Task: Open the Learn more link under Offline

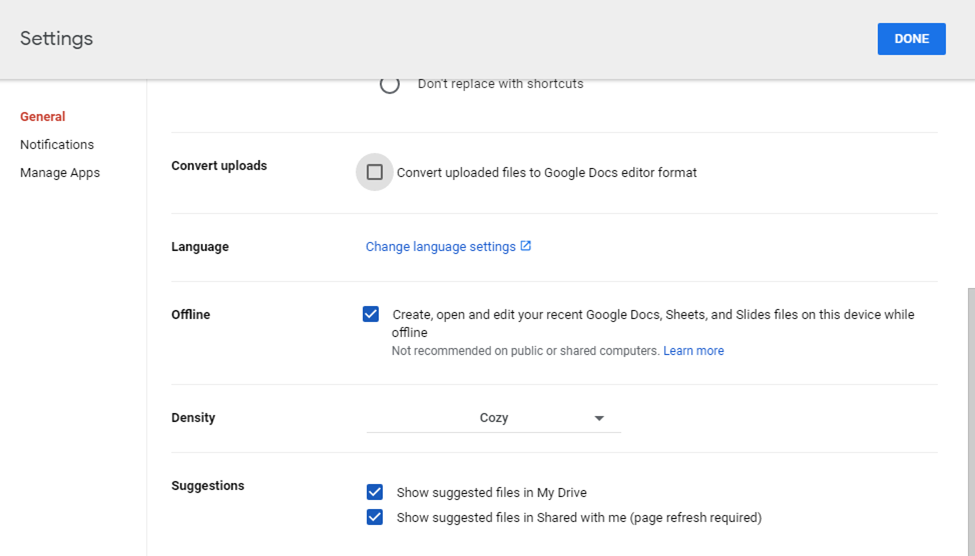Action: (693, 351)
